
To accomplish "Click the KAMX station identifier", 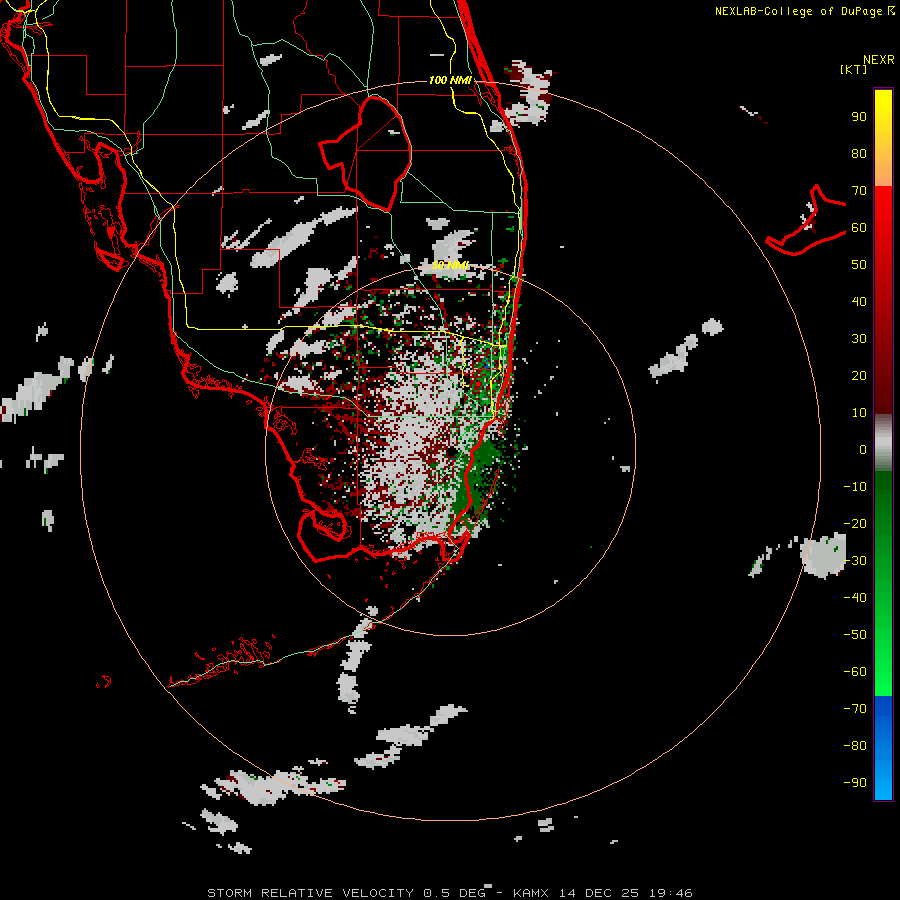I will point(531,893).
